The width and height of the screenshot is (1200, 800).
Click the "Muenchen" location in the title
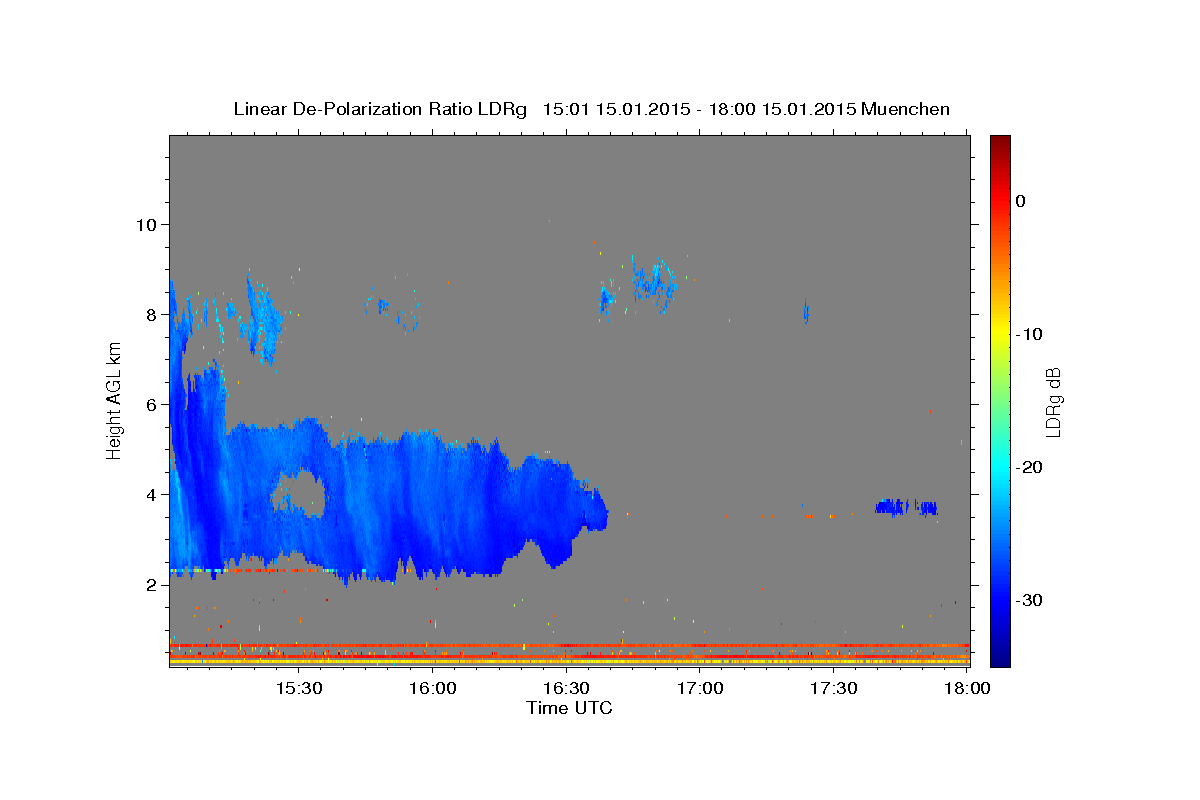[x=907, y=109]
